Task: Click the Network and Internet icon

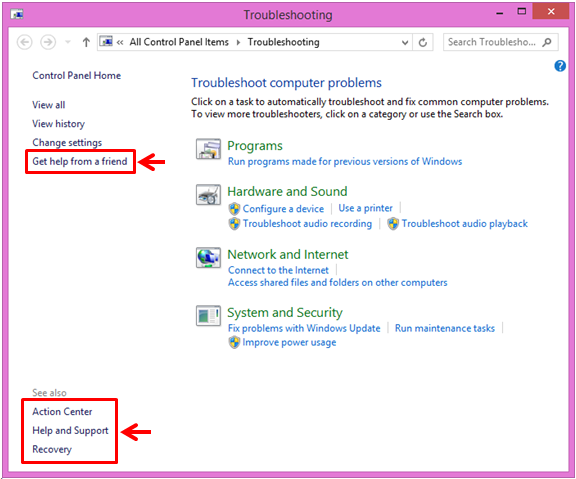Action: (x=208, y=257)
